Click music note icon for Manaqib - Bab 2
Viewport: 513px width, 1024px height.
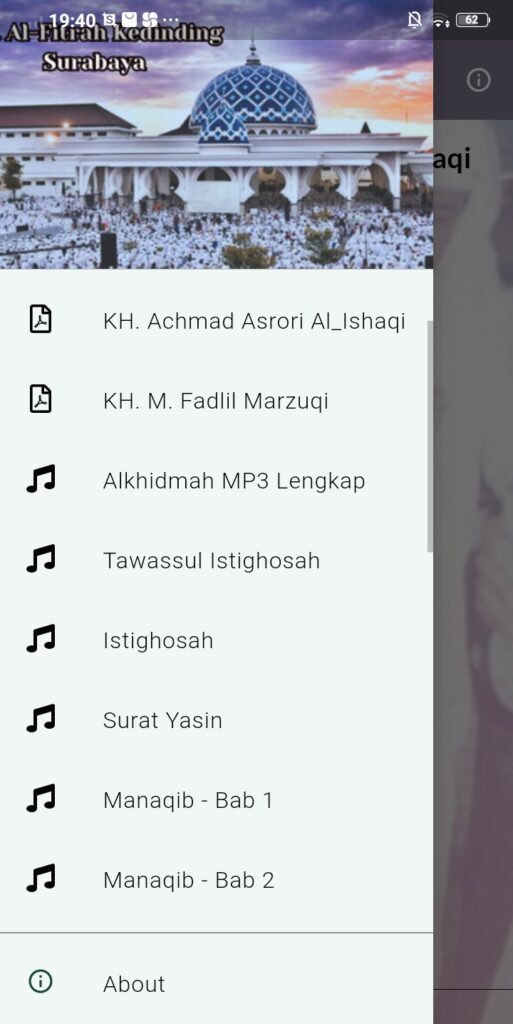41,878
